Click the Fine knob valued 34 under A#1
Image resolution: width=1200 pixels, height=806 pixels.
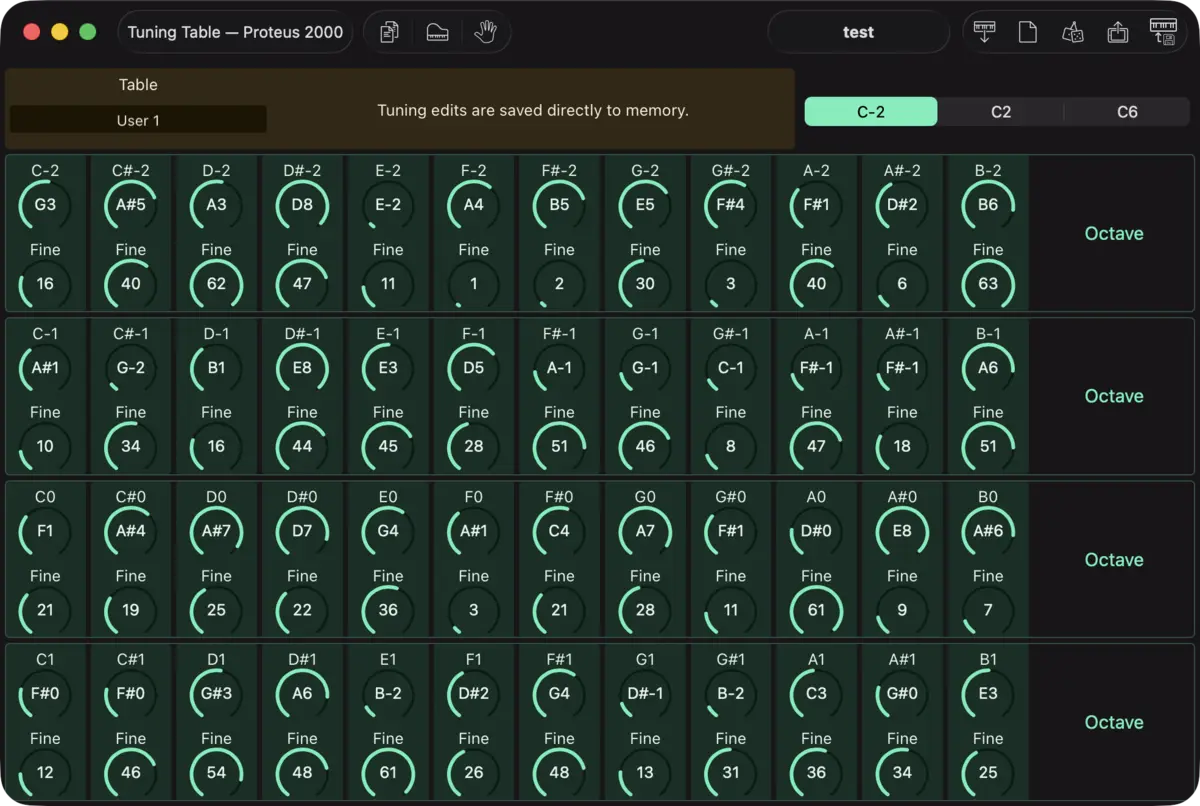point(902,773)
